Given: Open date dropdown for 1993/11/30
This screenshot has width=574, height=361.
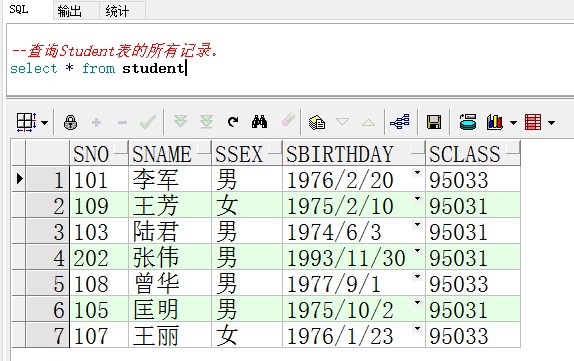Looking at the screenshot, I should (417, 251).
